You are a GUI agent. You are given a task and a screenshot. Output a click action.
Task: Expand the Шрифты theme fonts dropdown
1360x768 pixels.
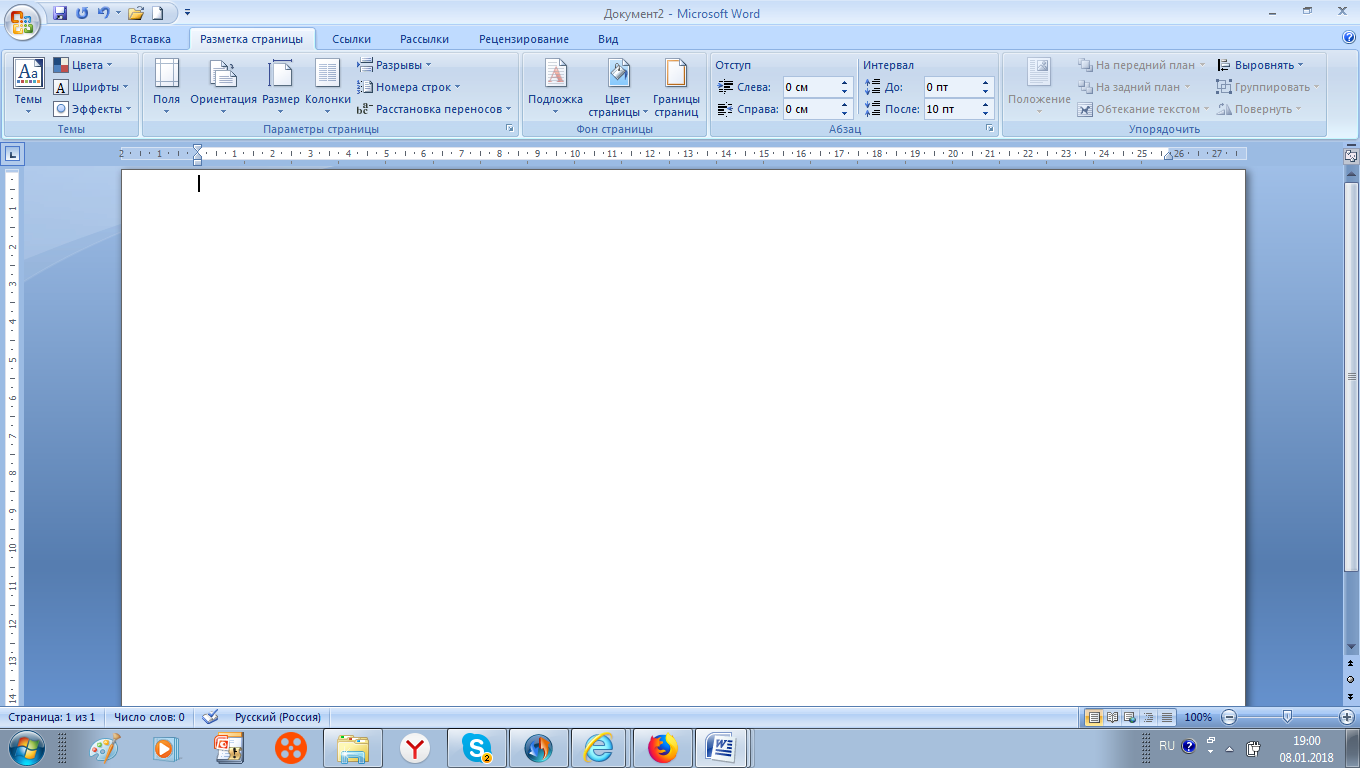point(91,87)
